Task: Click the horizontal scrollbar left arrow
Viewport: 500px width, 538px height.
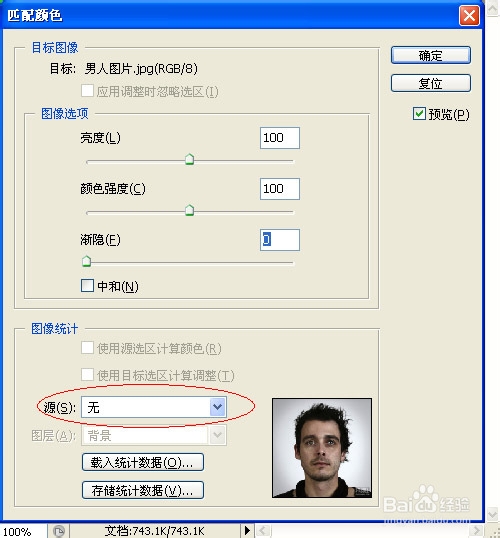Action: pyautogui.click(x=263, y=531)
